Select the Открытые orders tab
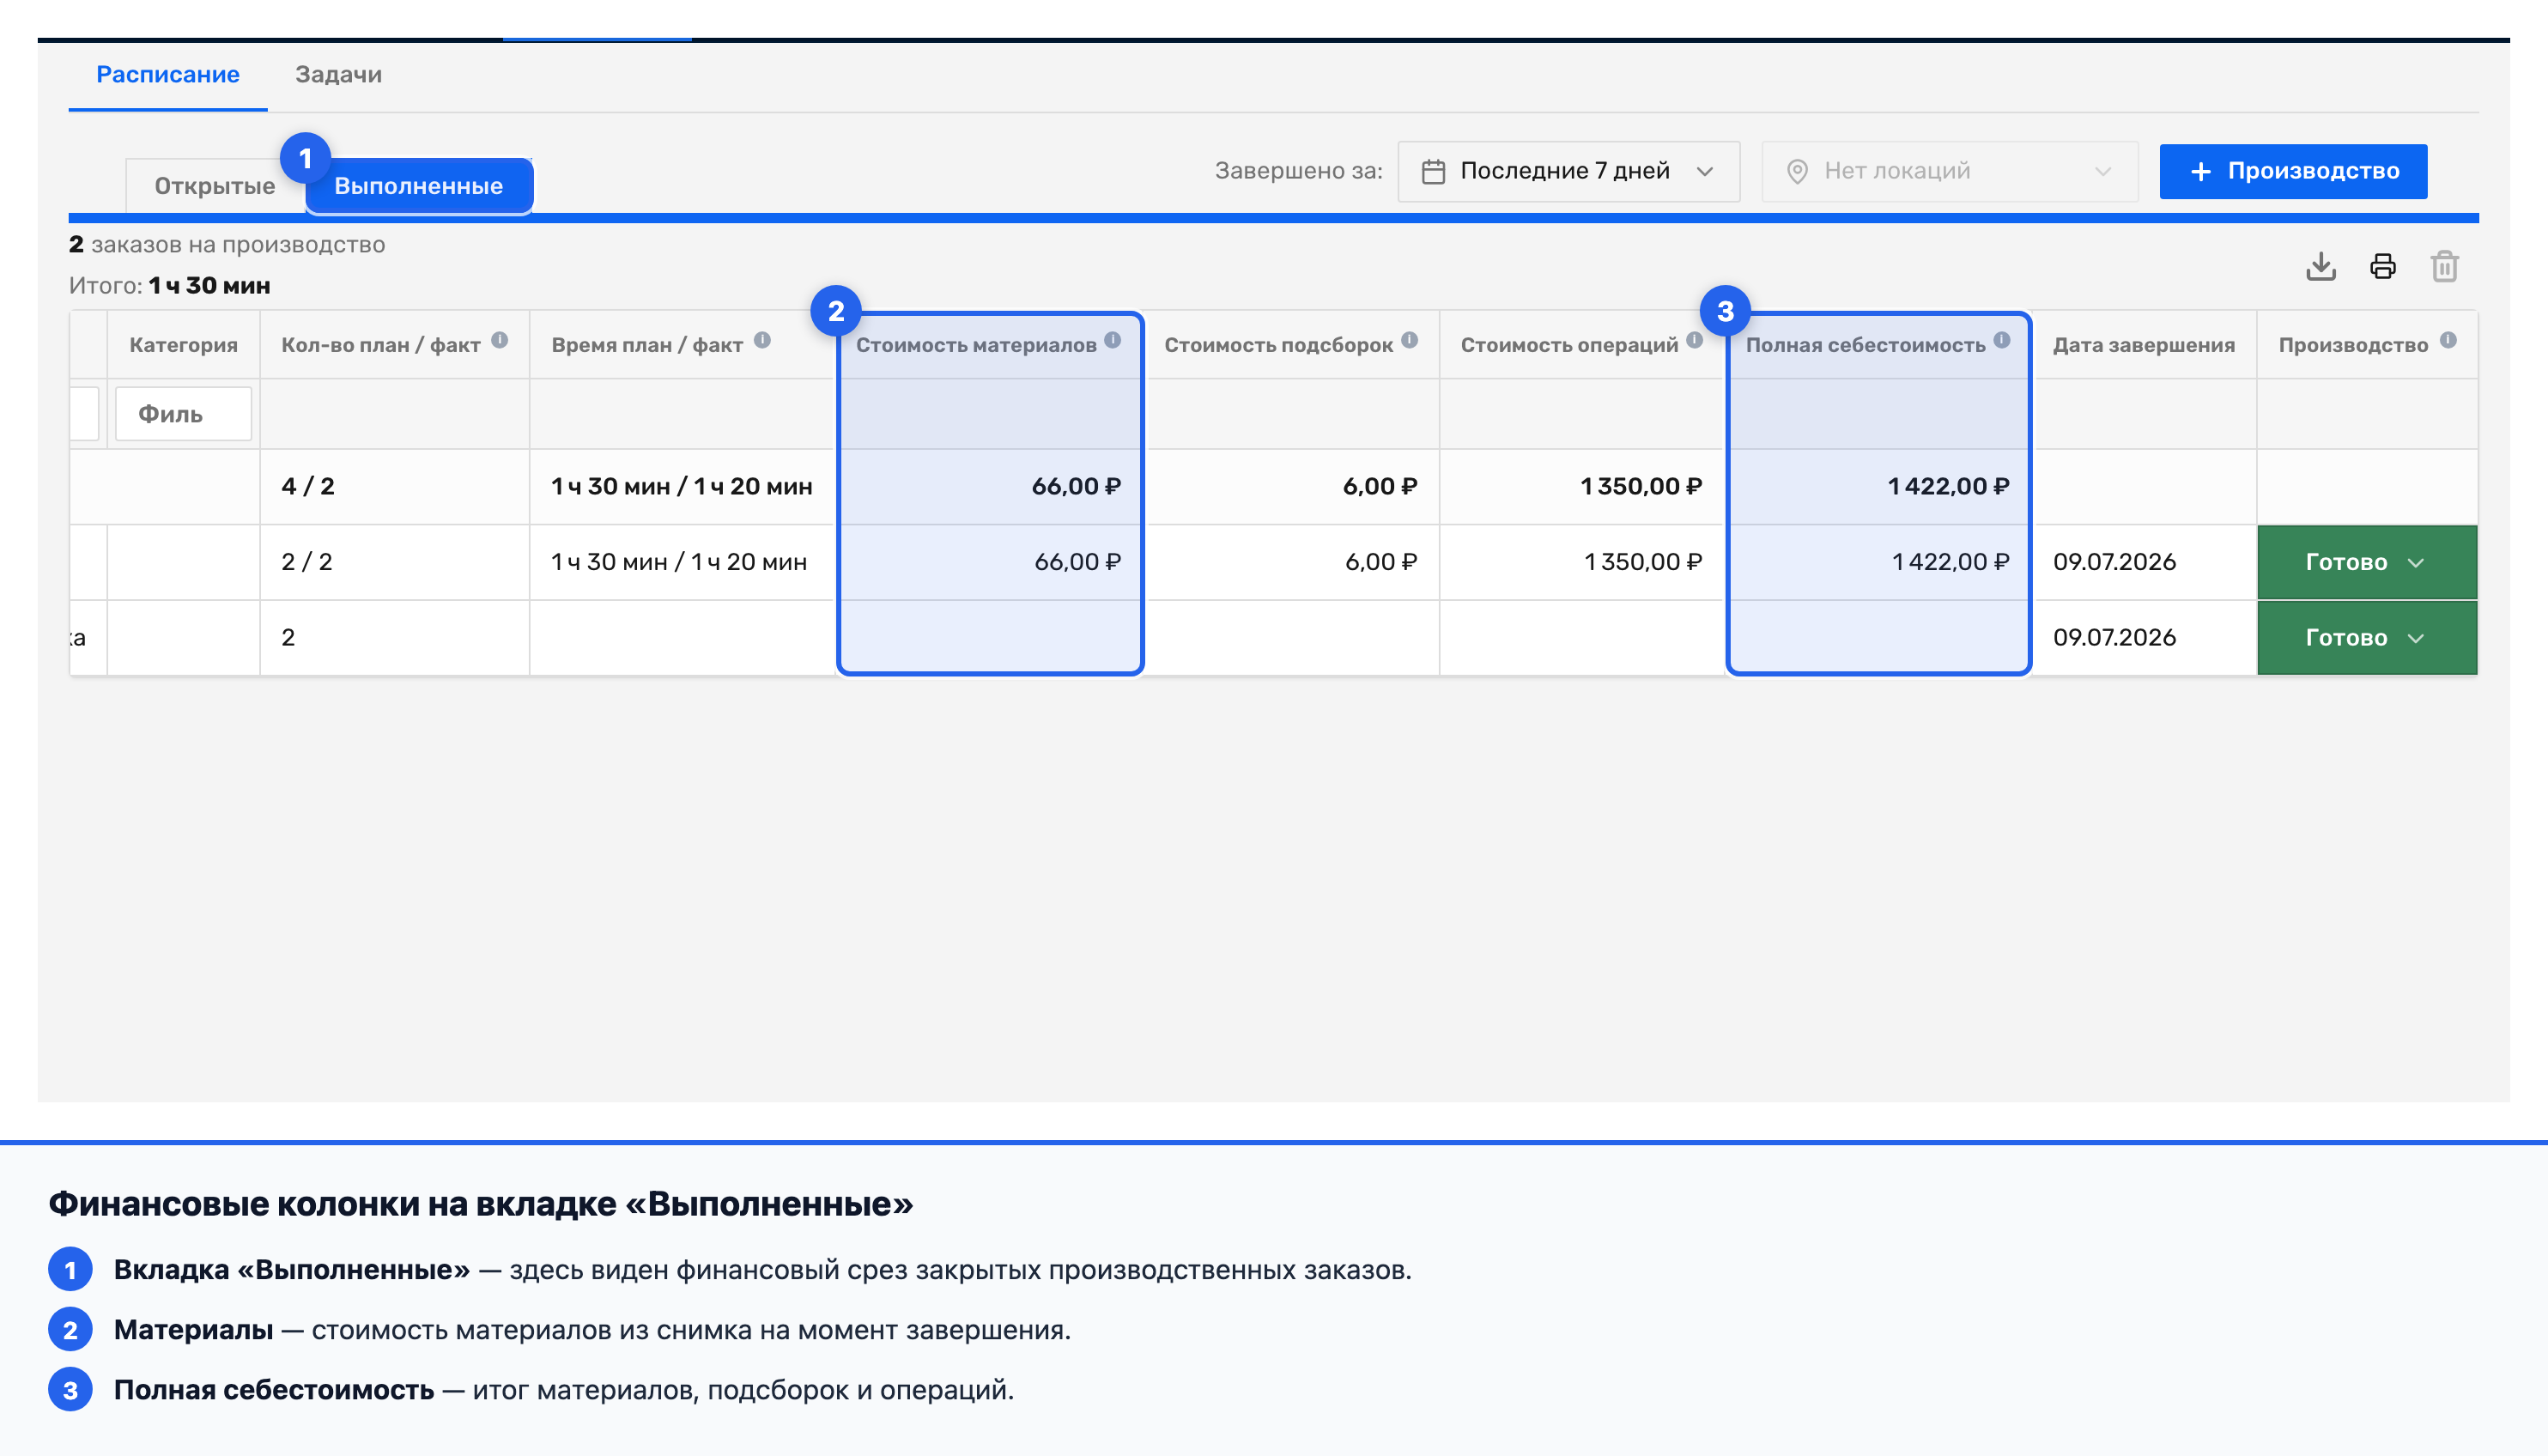The image size is (2548, 1456). (x=215, y=186)
